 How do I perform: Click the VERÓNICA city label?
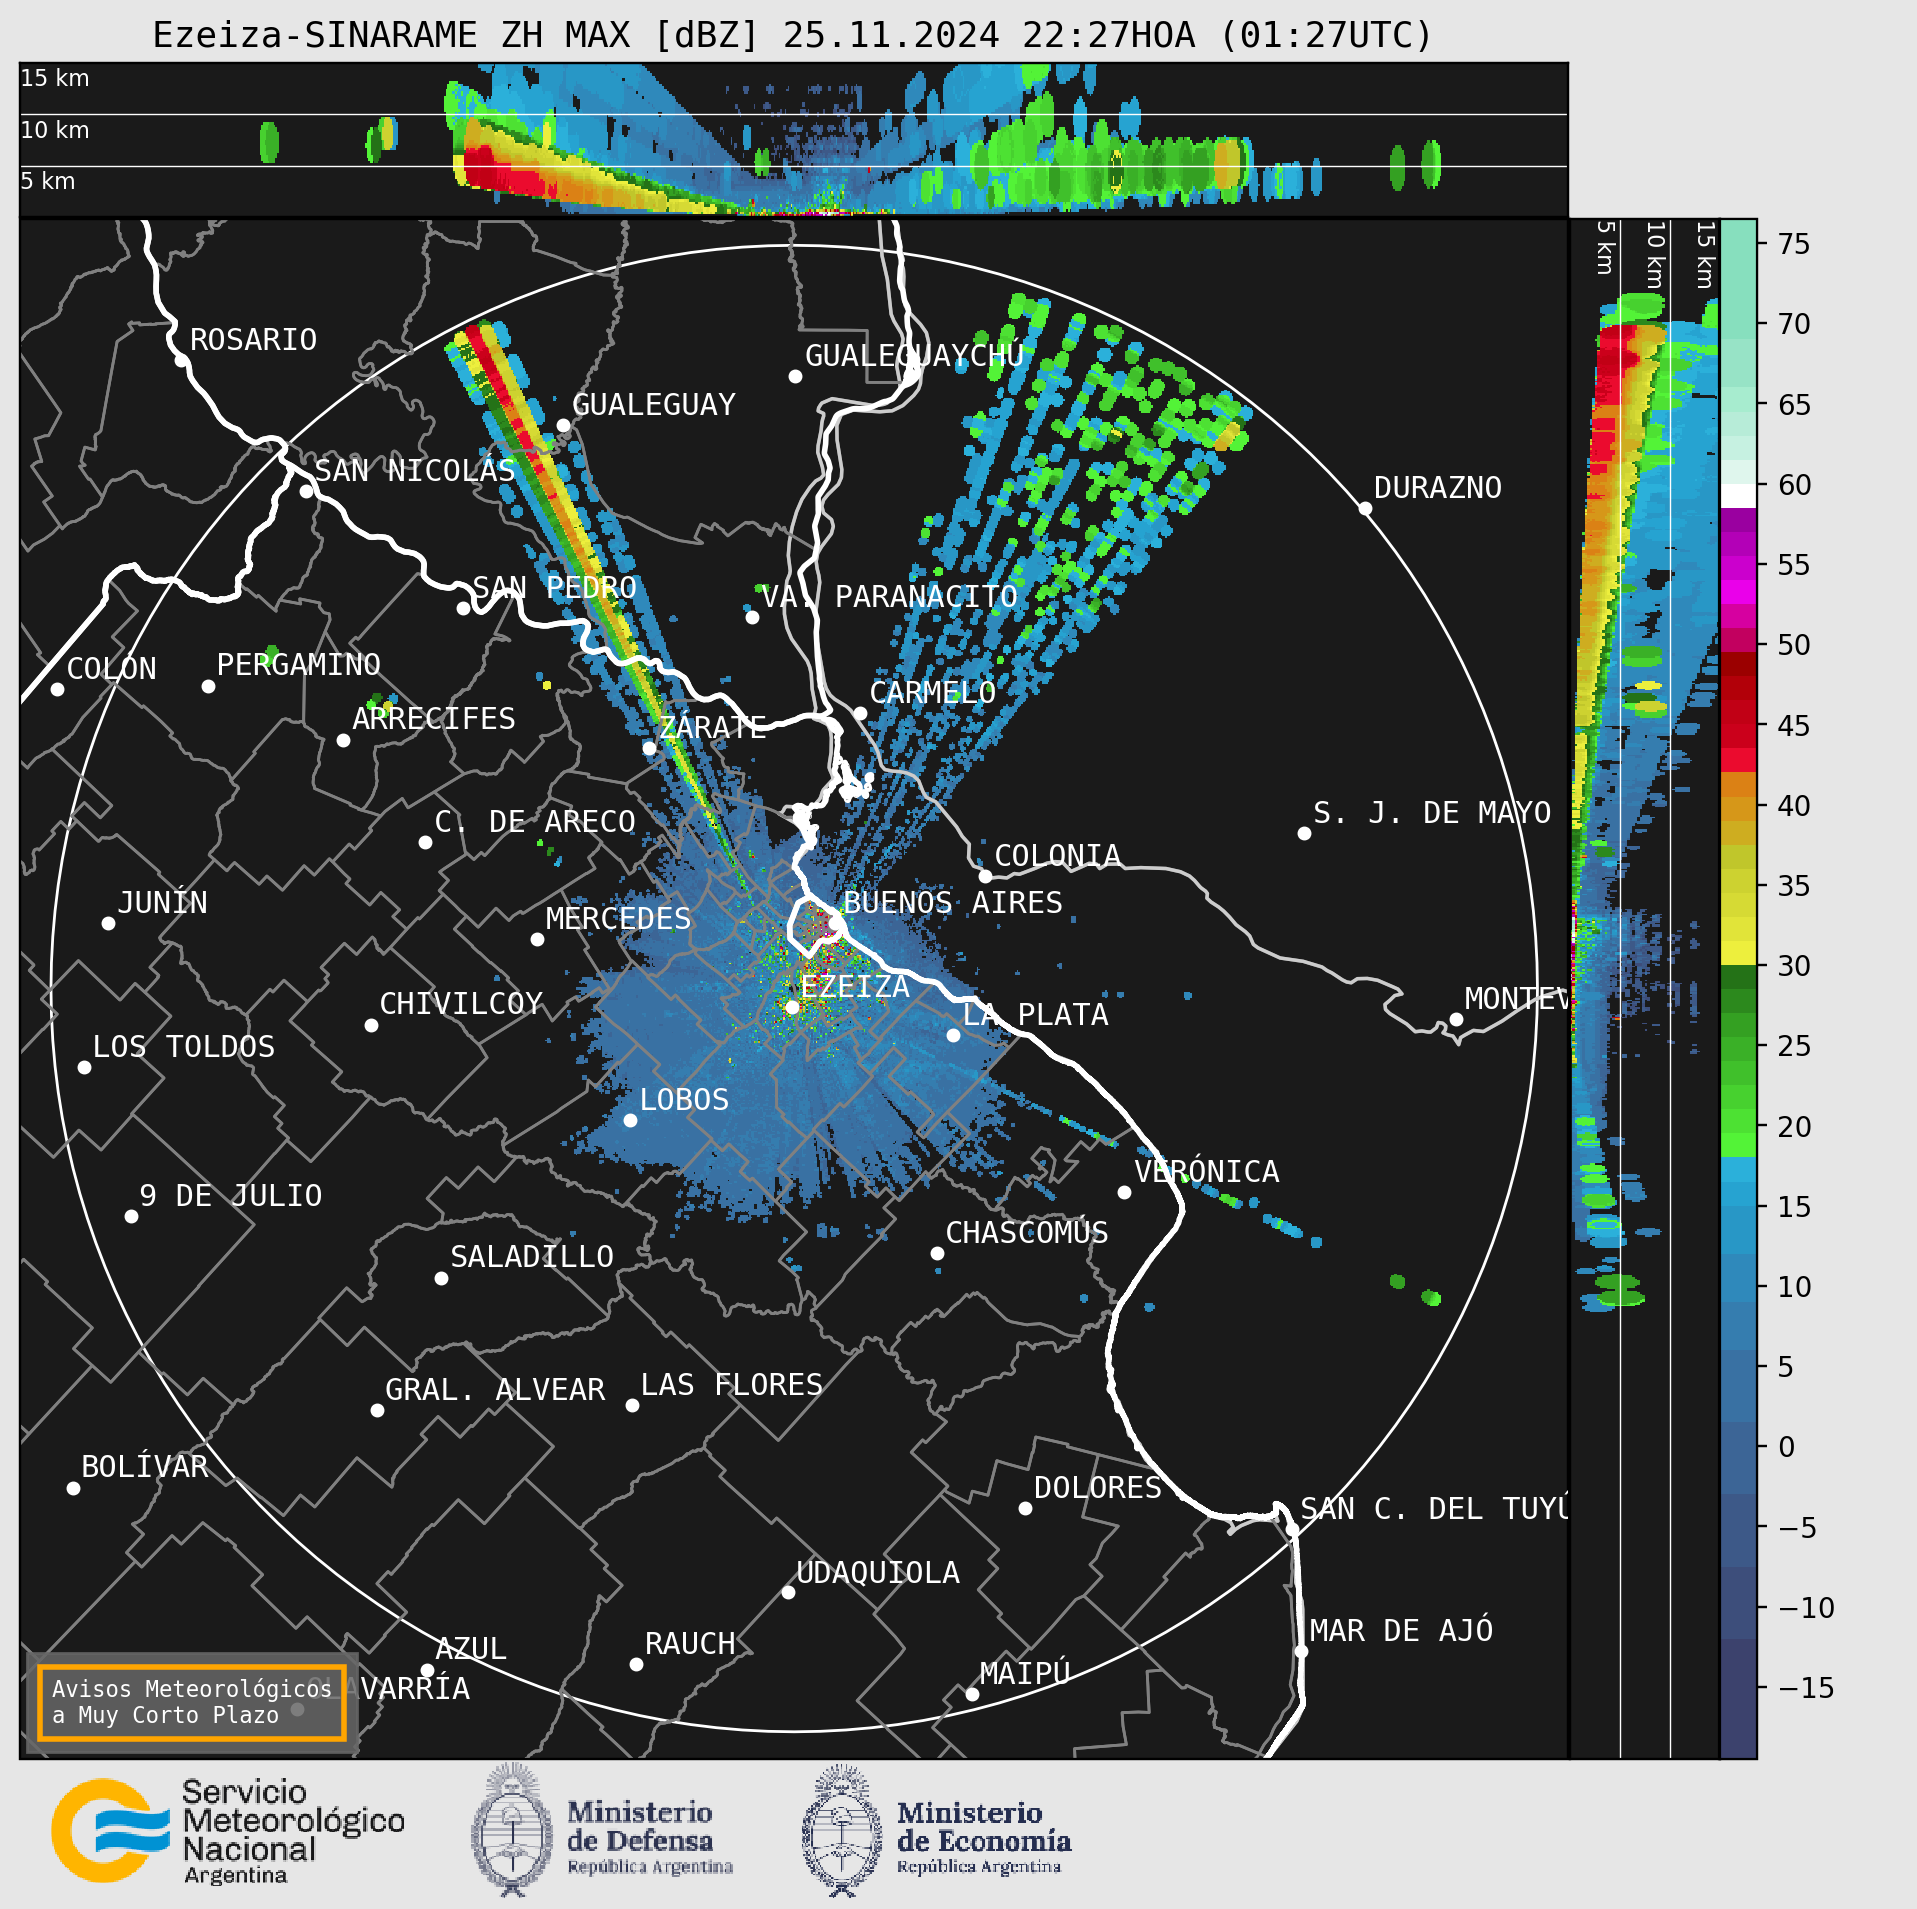(x=1206, y=1171)
